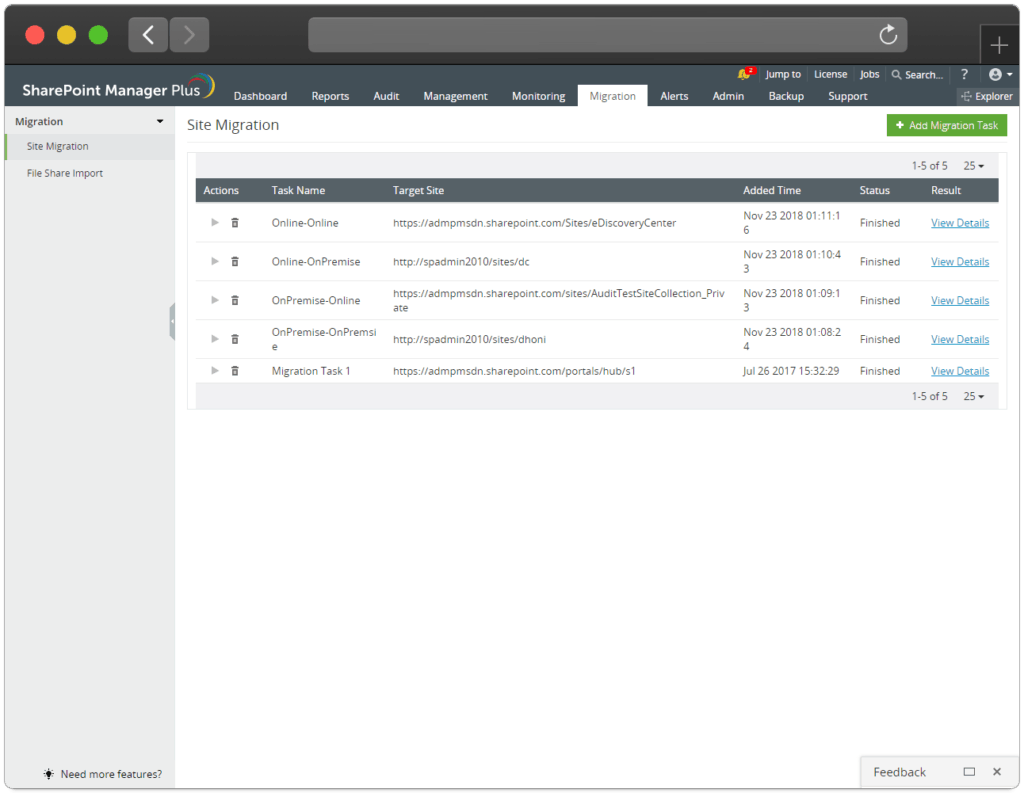Open the help question mark icon
The image size is (1024, 793).
(x=964, y=74)
